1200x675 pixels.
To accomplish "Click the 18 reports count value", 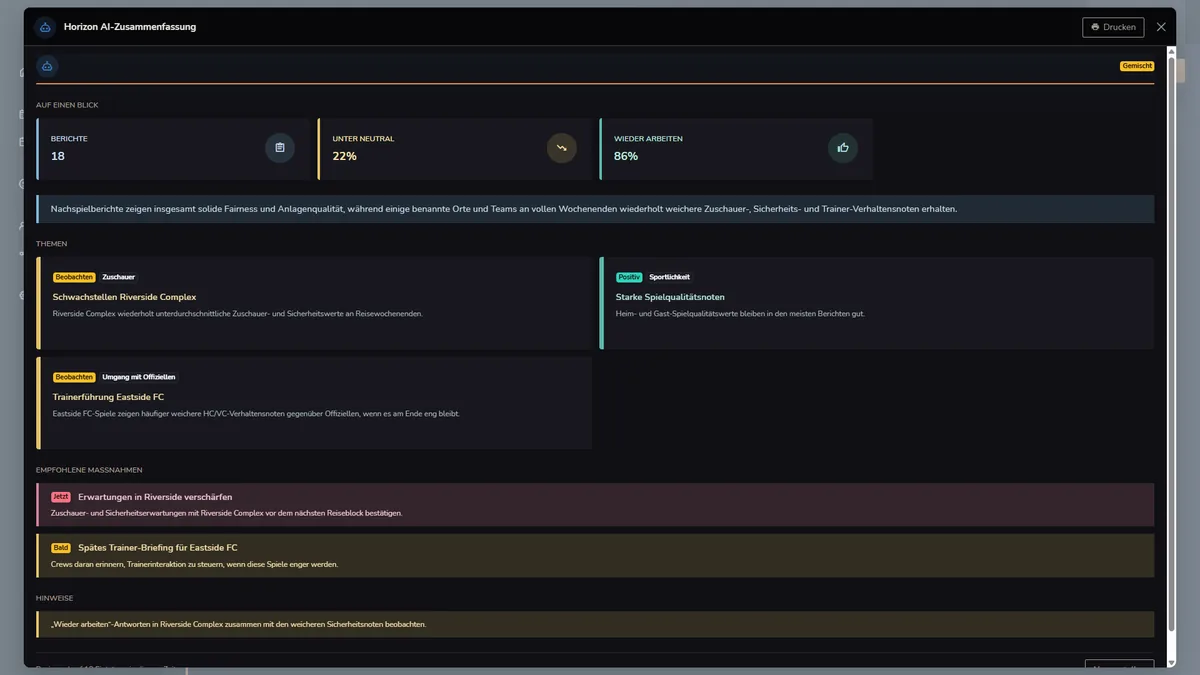I will click(x=58, y=156).
